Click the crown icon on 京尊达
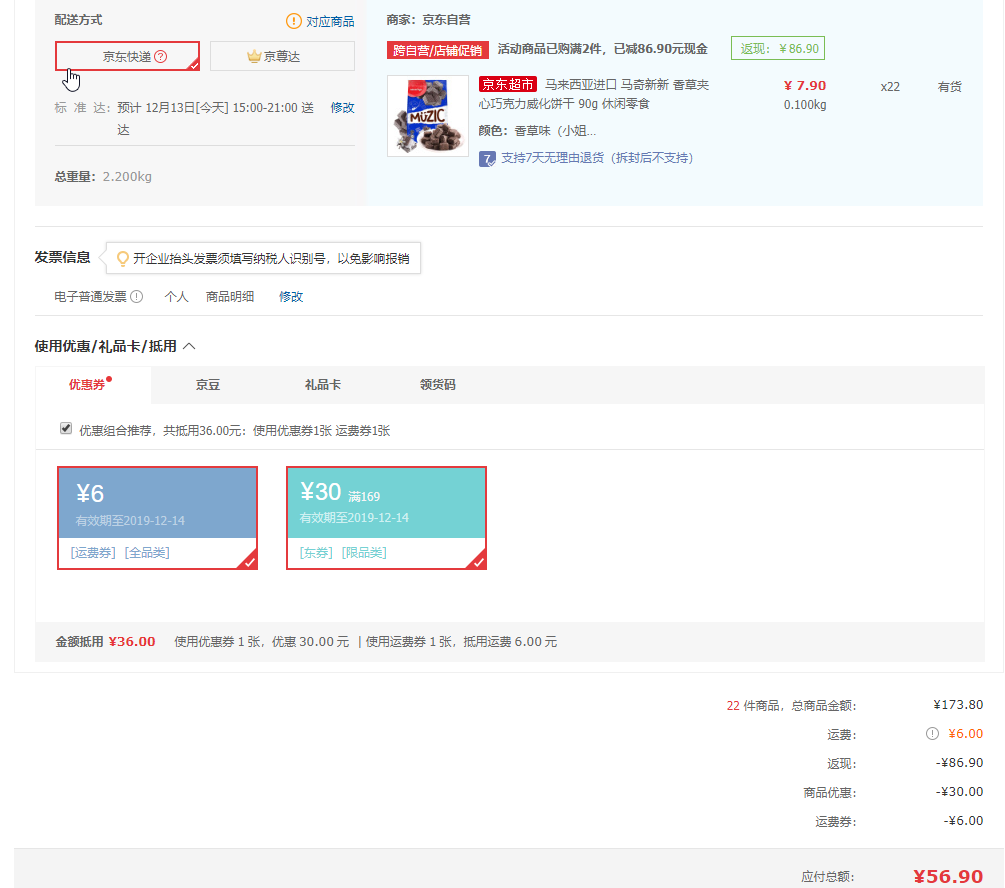Screen dimensions: 1005x888 pyautogui.click(x=254, y=56)
